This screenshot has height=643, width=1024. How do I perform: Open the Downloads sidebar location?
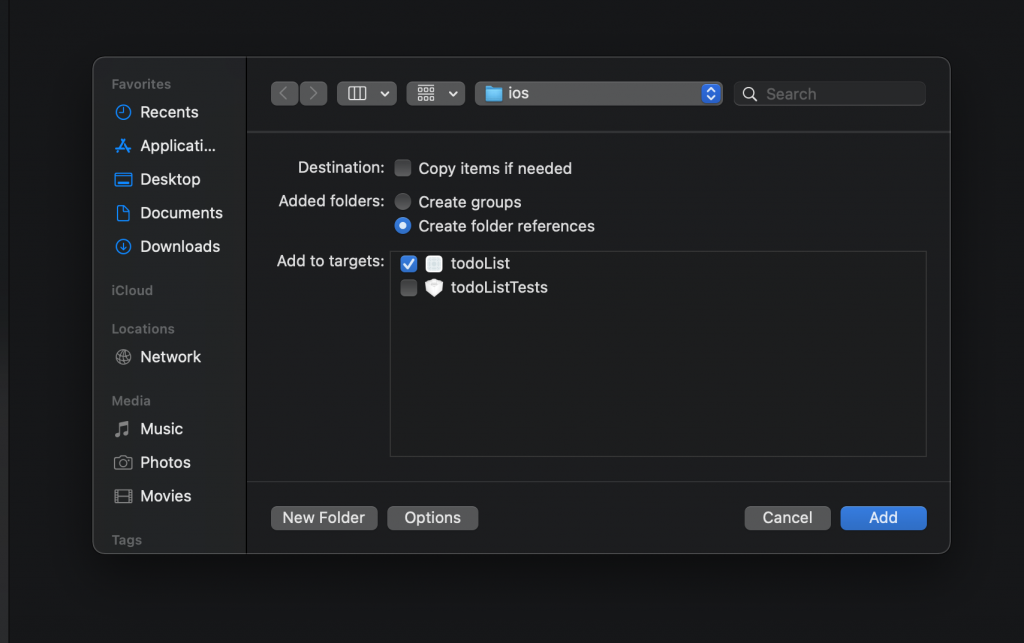(179, 246)
